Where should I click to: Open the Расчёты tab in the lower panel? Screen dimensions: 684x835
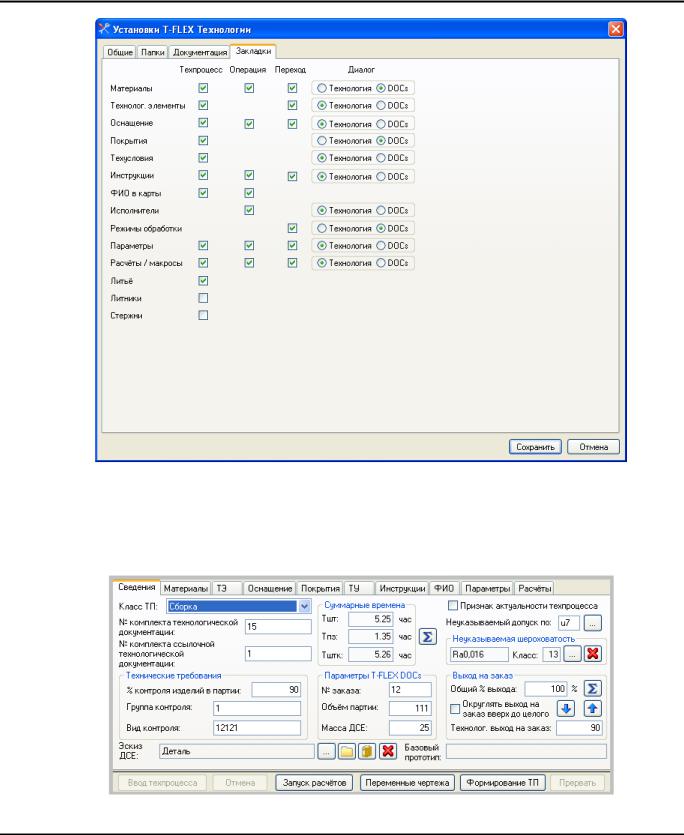click(534, 588)
